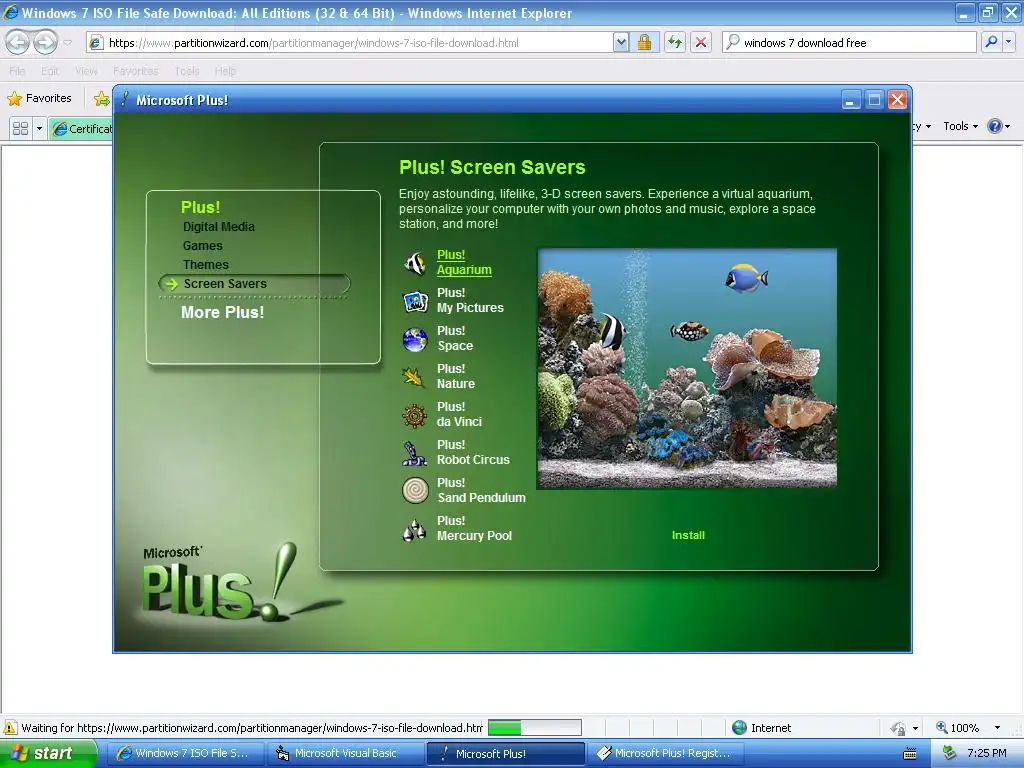Switch to the Themes category

[x=206, y=264]
